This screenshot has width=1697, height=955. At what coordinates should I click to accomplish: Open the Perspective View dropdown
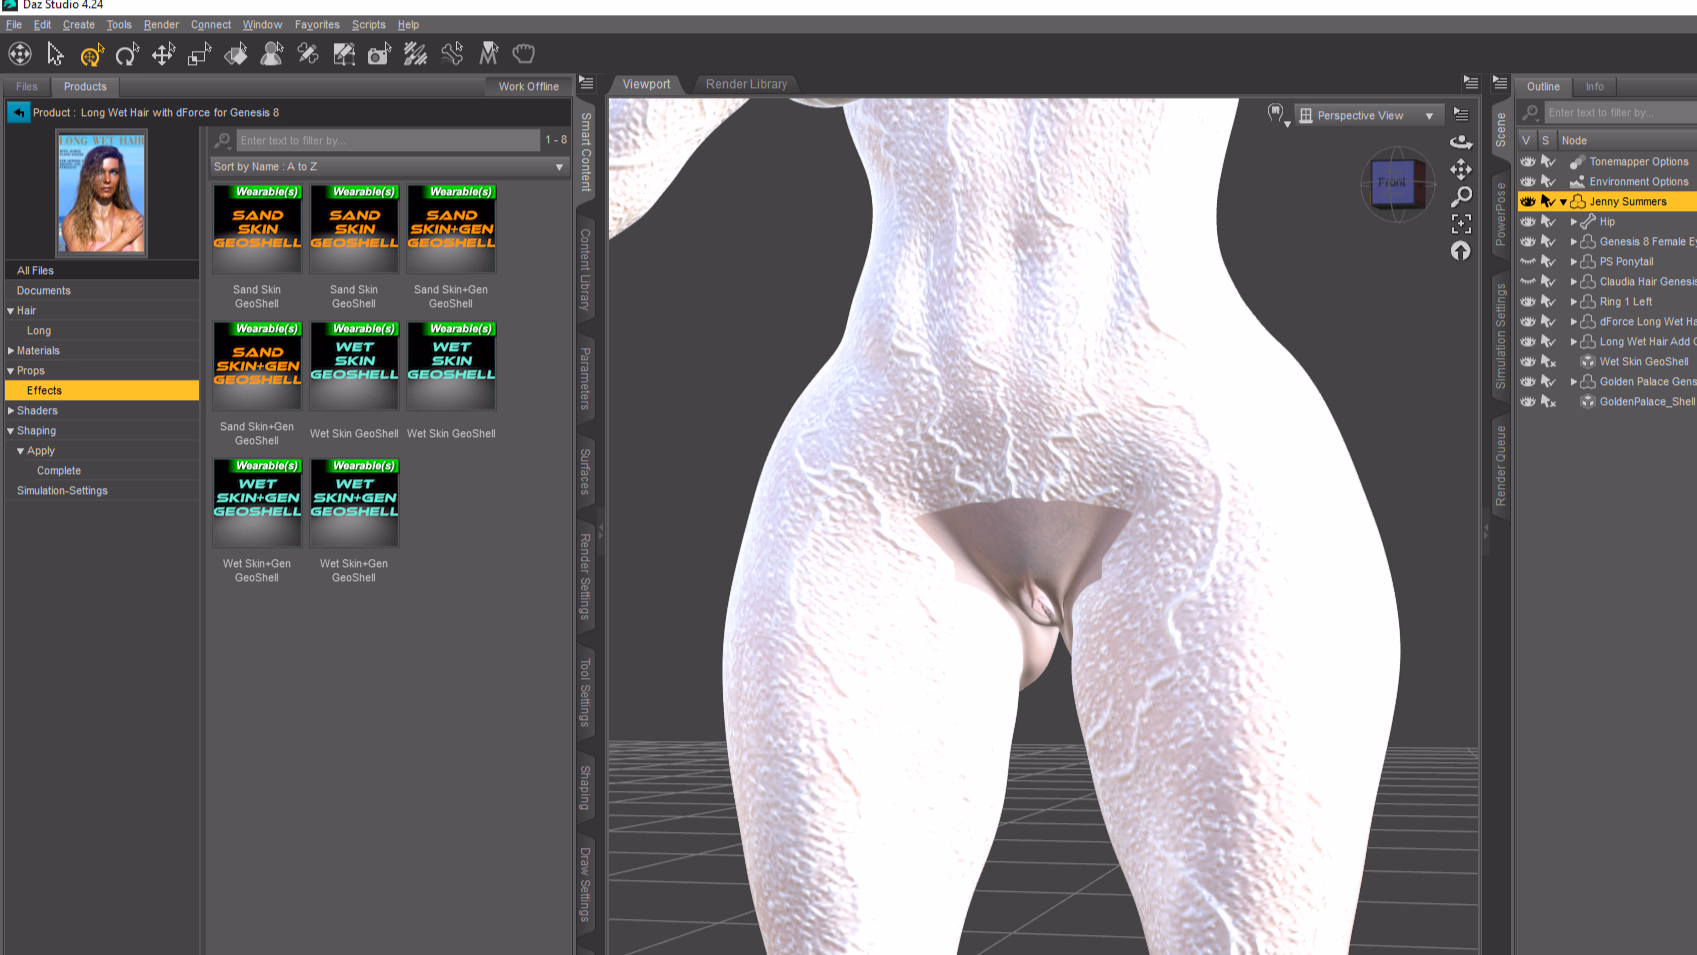[x=1369, y=116]
